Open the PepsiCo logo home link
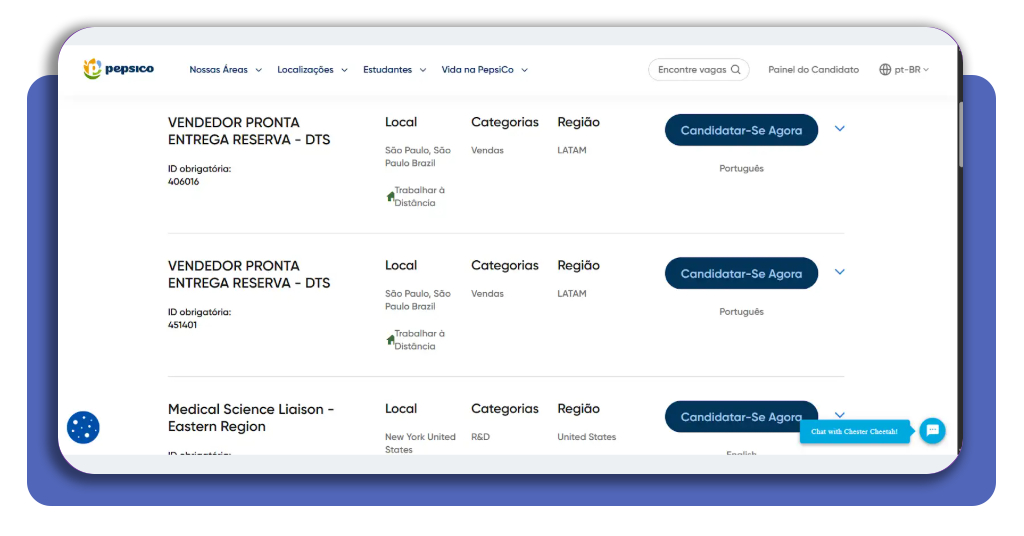Image resolution: width=1024 pixels, height=536 pixels. click(118, 69)
